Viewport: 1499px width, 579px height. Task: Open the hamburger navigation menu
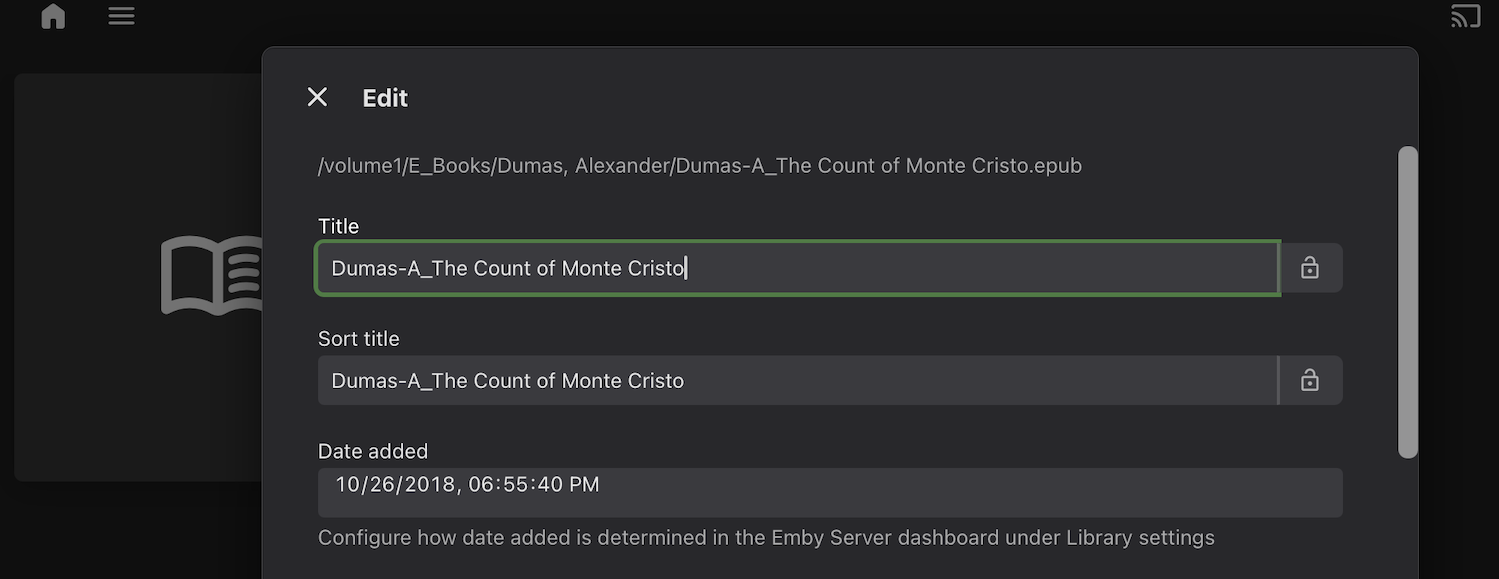122,16
